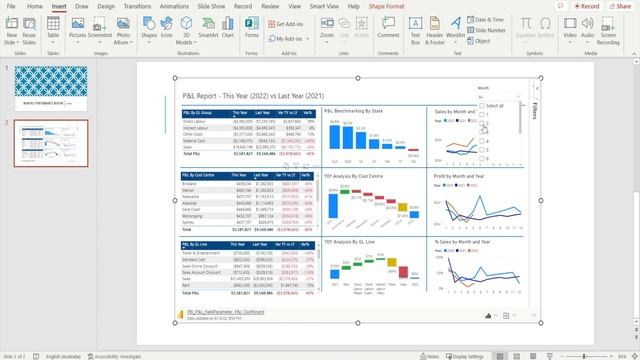Click the Zoom link icon
Image resolution: width=640 pixels, height=360 pixels.
[x=327, y=24]
